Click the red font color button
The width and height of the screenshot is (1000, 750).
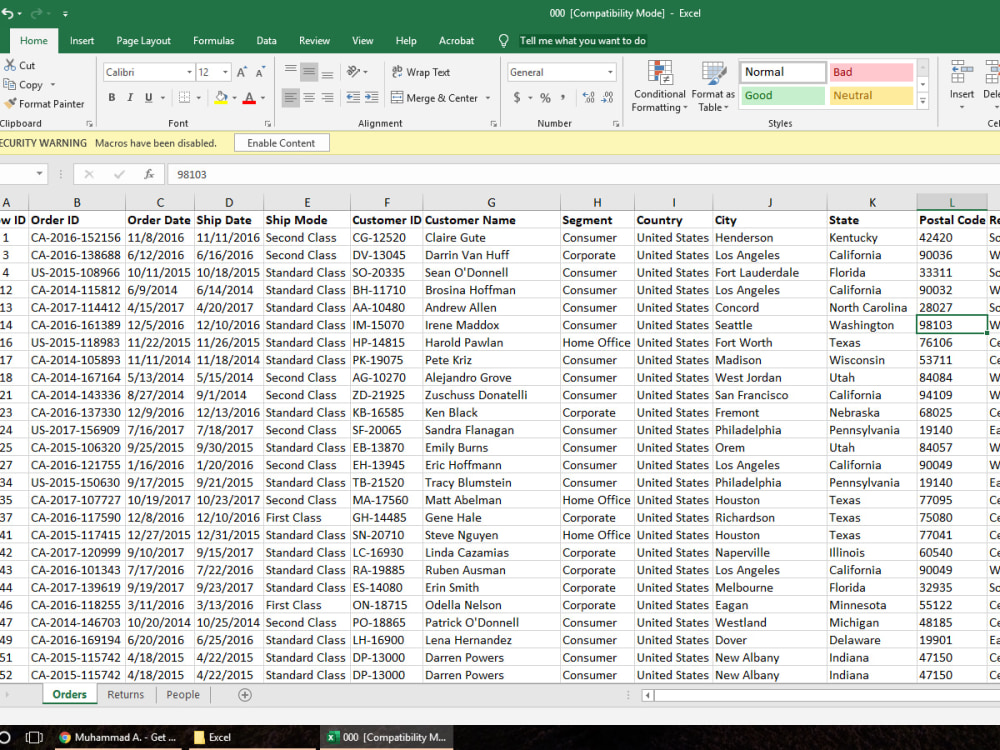[249, 98]
